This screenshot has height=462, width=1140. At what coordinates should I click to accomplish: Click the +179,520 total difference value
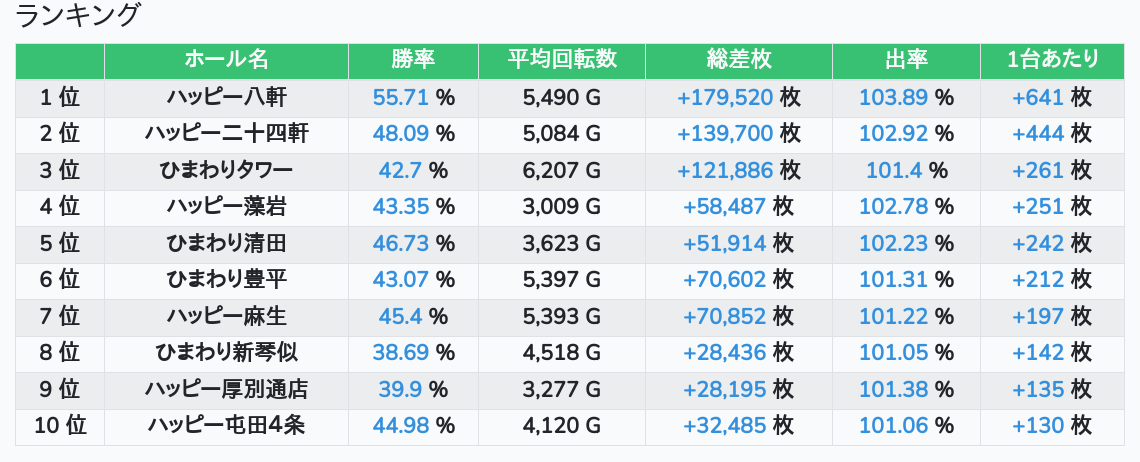point(725,98)
